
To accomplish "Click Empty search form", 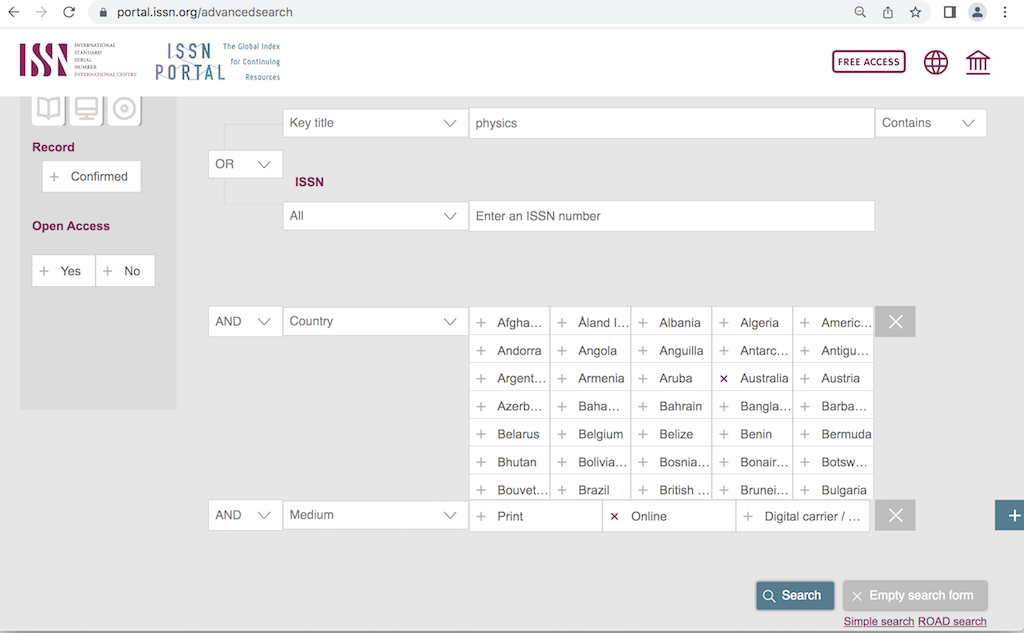I will (x=914, y=595).
